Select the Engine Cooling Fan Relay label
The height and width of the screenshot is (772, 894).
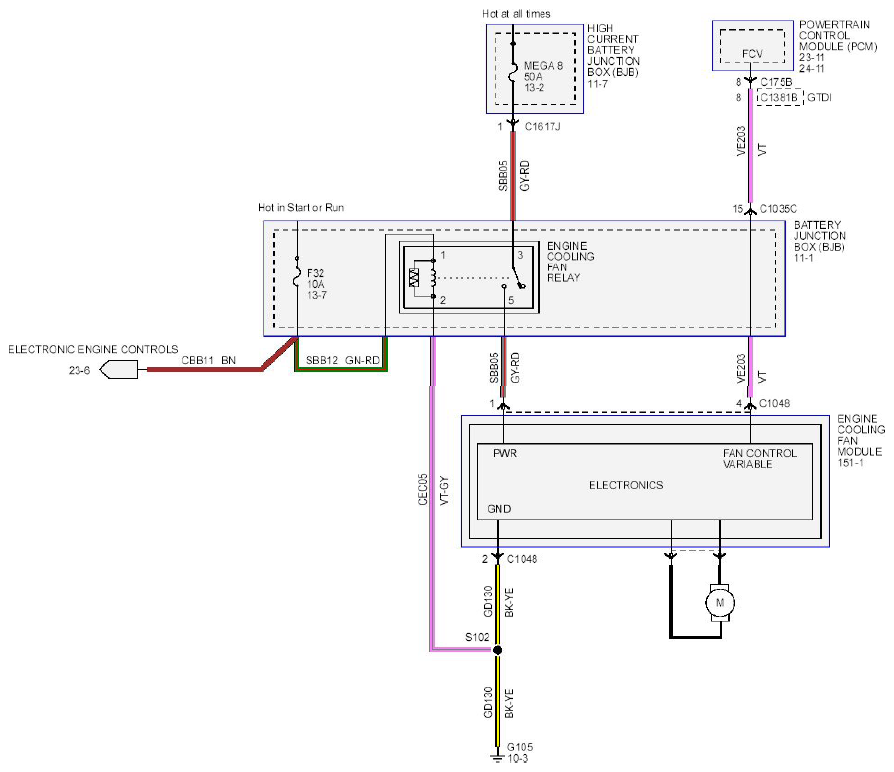(x=570, y=262)
